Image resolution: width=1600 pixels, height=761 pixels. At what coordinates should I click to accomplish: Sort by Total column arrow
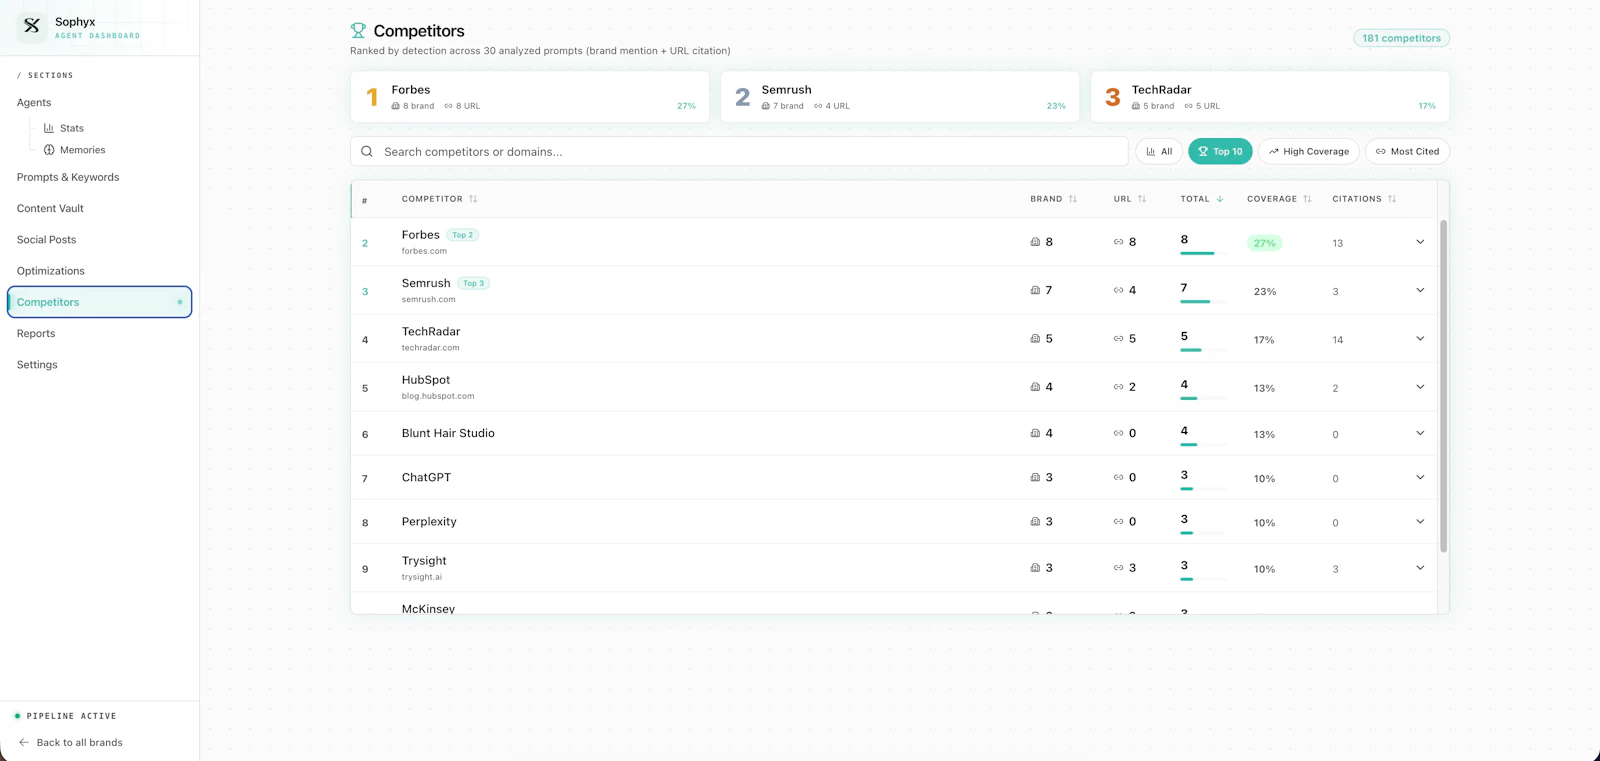click(1220, 199)
